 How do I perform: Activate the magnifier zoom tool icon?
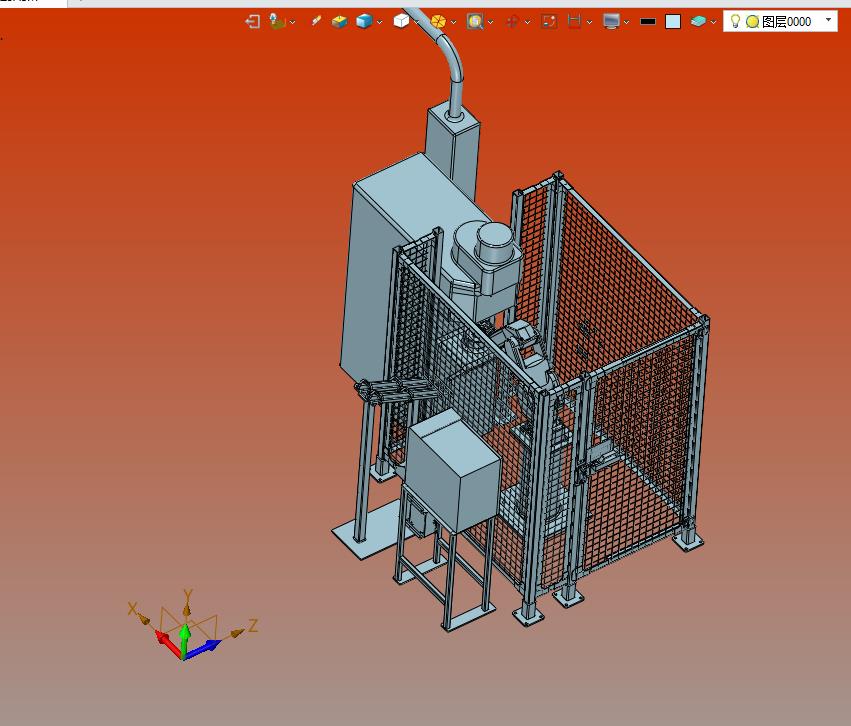click(x=474, y=21)
